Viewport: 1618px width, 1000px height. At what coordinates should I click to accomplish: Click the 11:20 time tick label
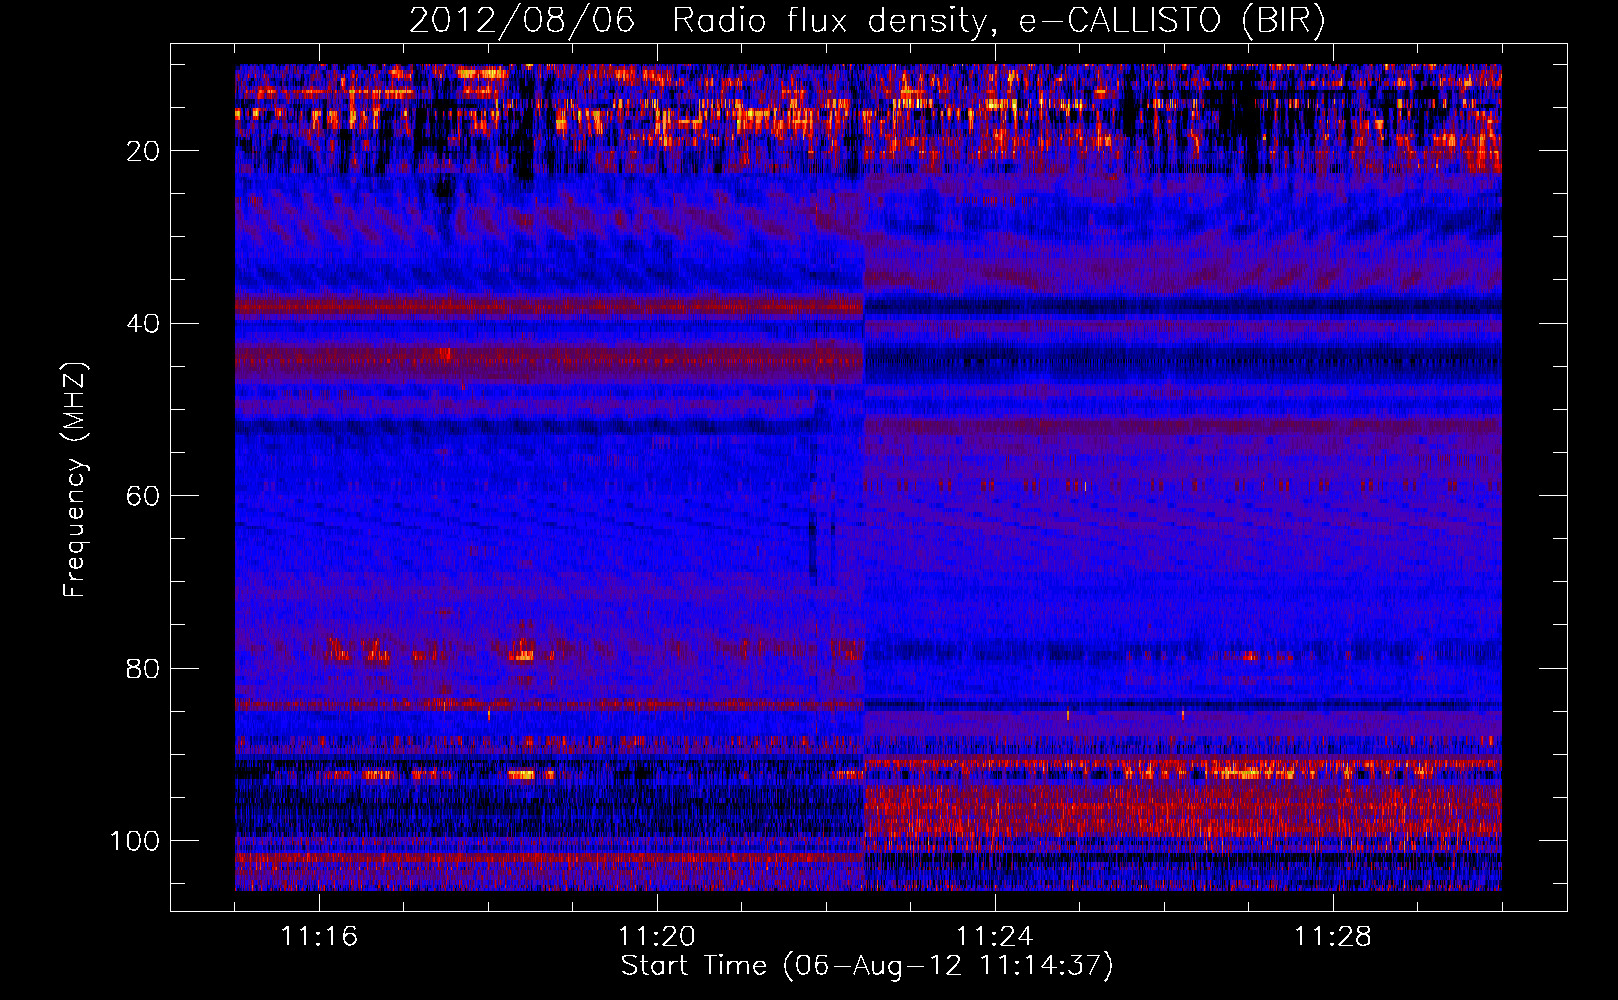coord(657,936)
